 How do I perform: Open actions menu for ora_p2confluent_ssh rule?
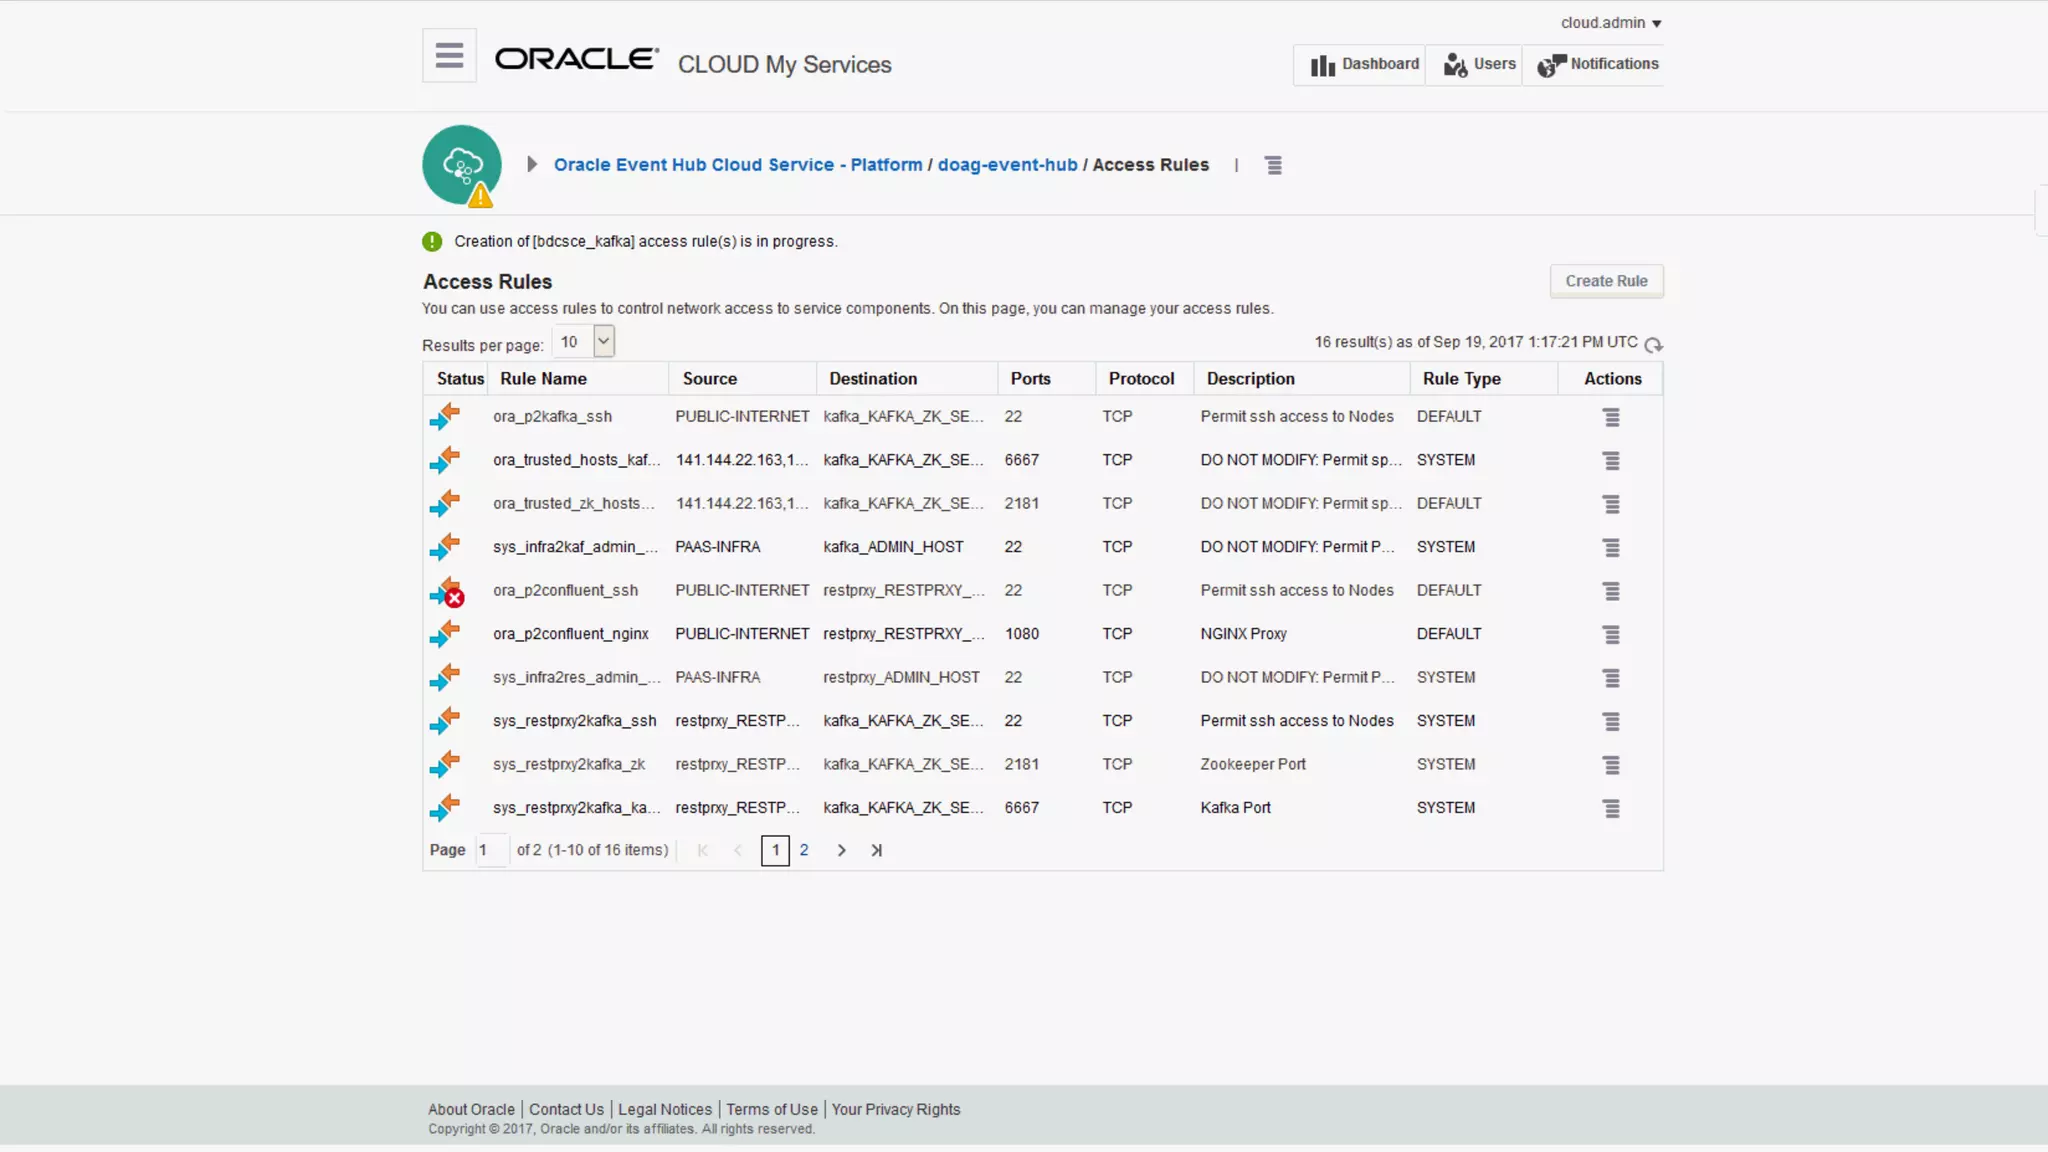pyautogui.click(x=1611, y=591)
